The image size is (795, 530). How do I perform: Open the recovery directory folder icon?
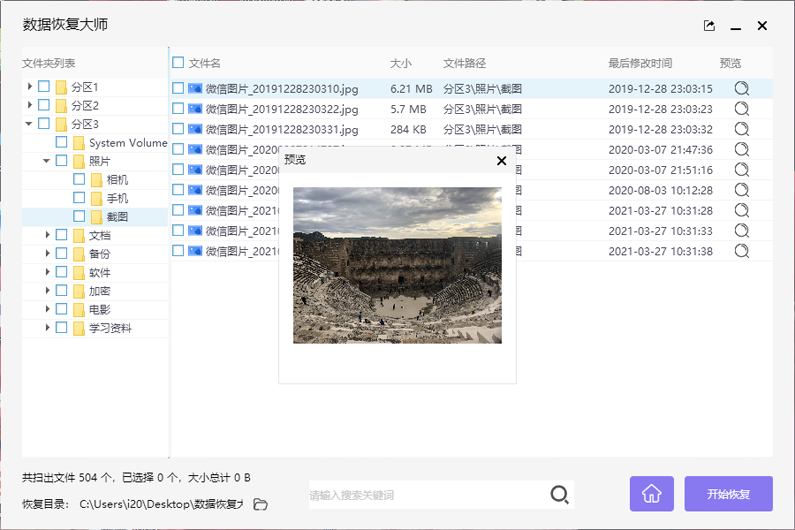[260, 504]
